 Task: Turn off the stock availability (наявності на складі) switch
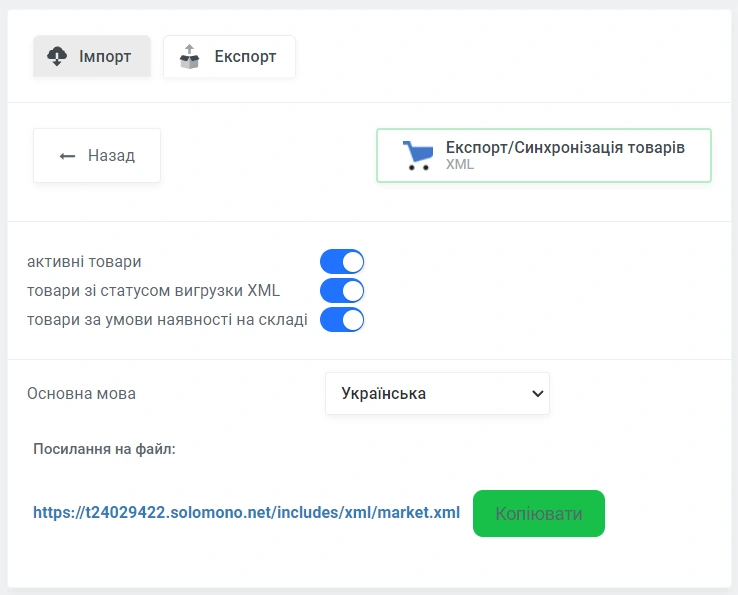click(x=342, y=320)
